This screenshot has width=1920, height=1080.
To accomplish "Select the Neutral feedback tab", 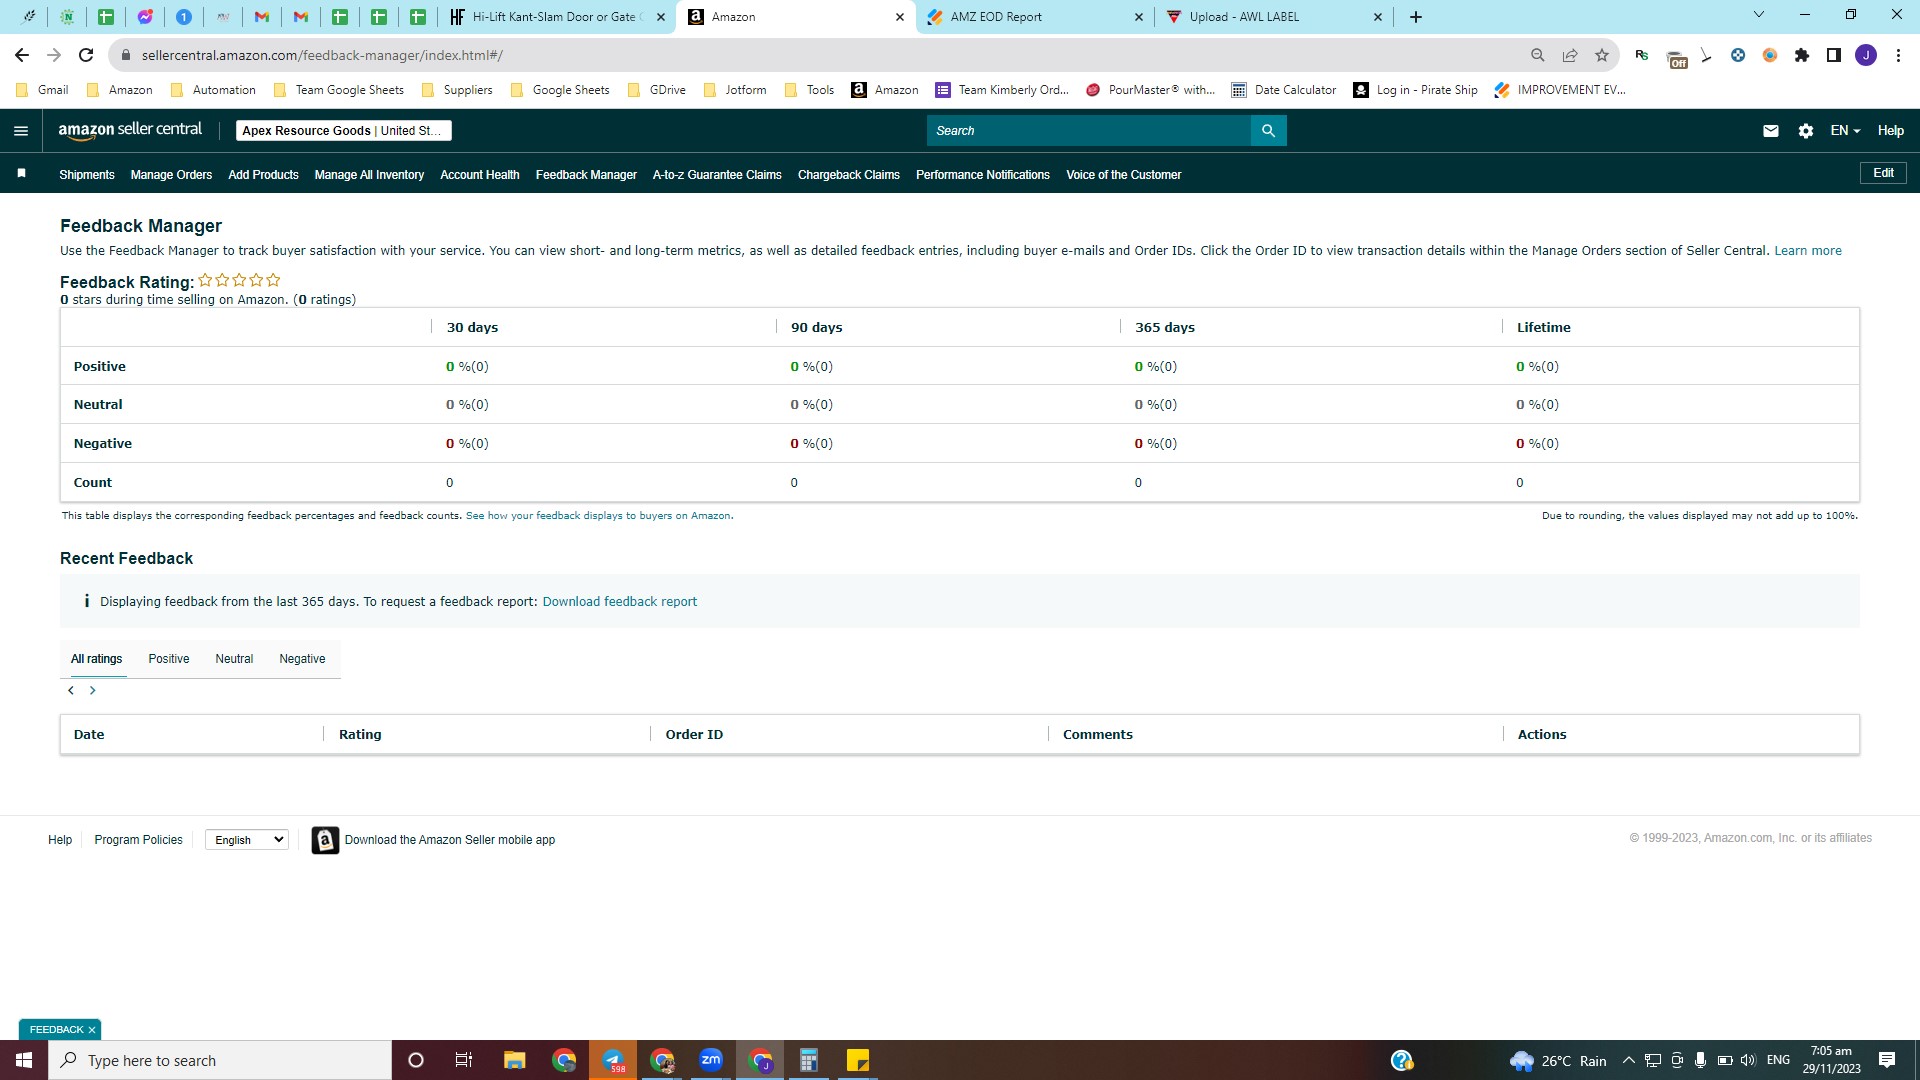I will point(234,659).
